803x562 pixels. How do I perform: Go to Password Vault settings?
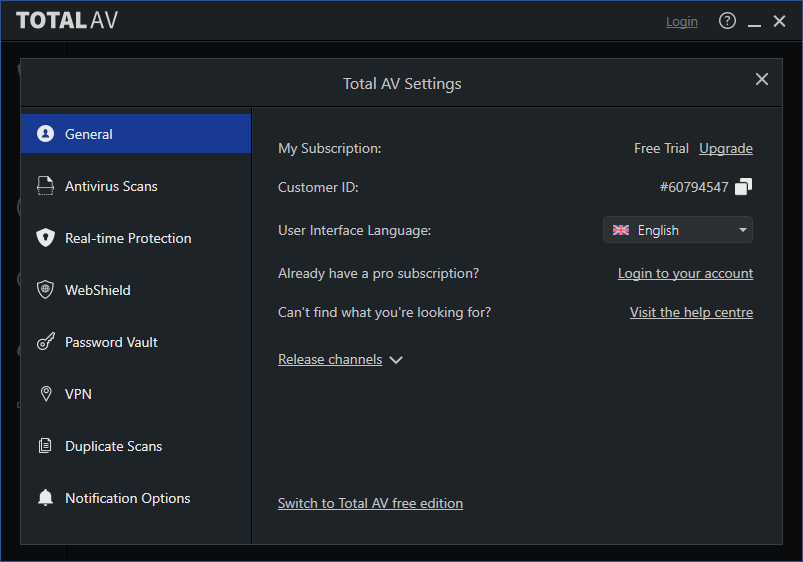tap(136, 342)
